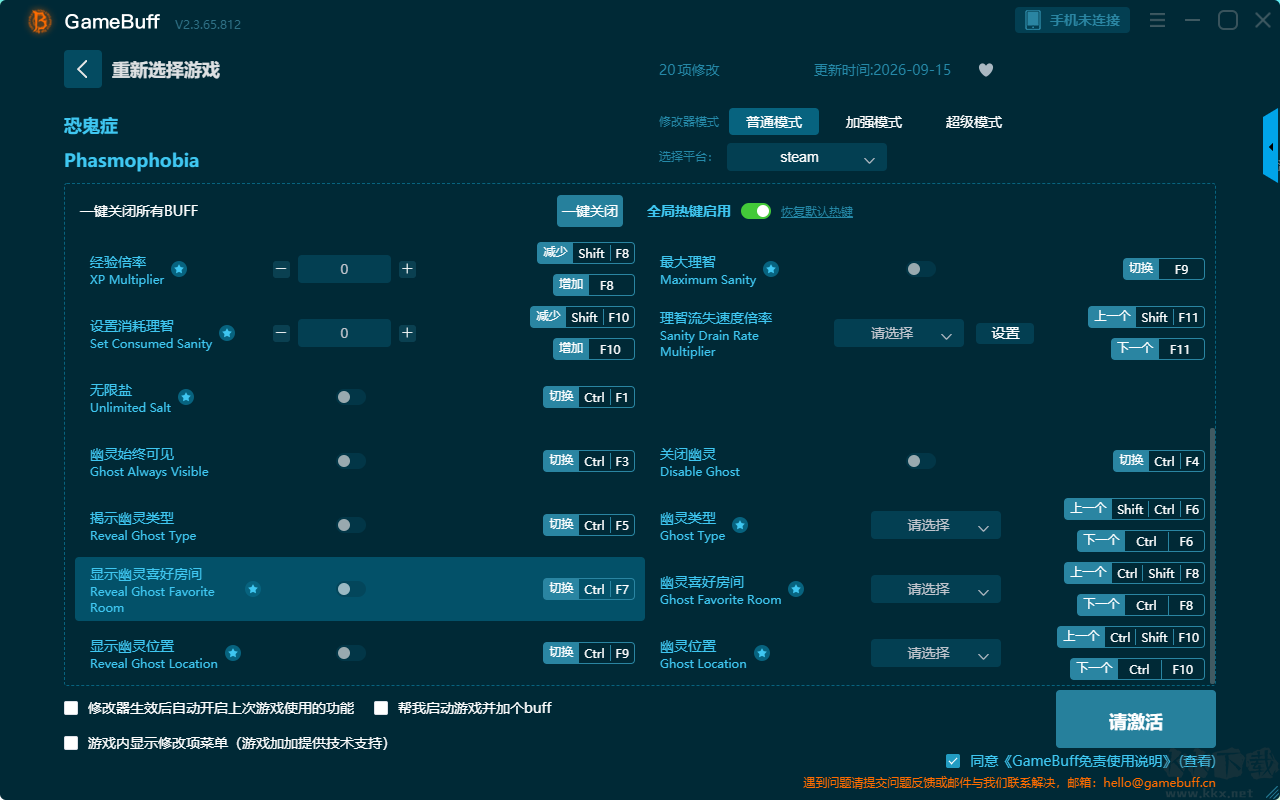
Task: Click star icon beside Ghost Location dropdown label
Action: point(762,653)
